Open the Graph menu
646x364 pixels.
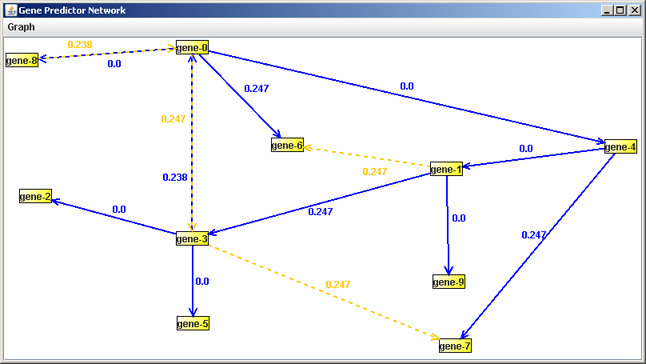[x=21, y=27]
